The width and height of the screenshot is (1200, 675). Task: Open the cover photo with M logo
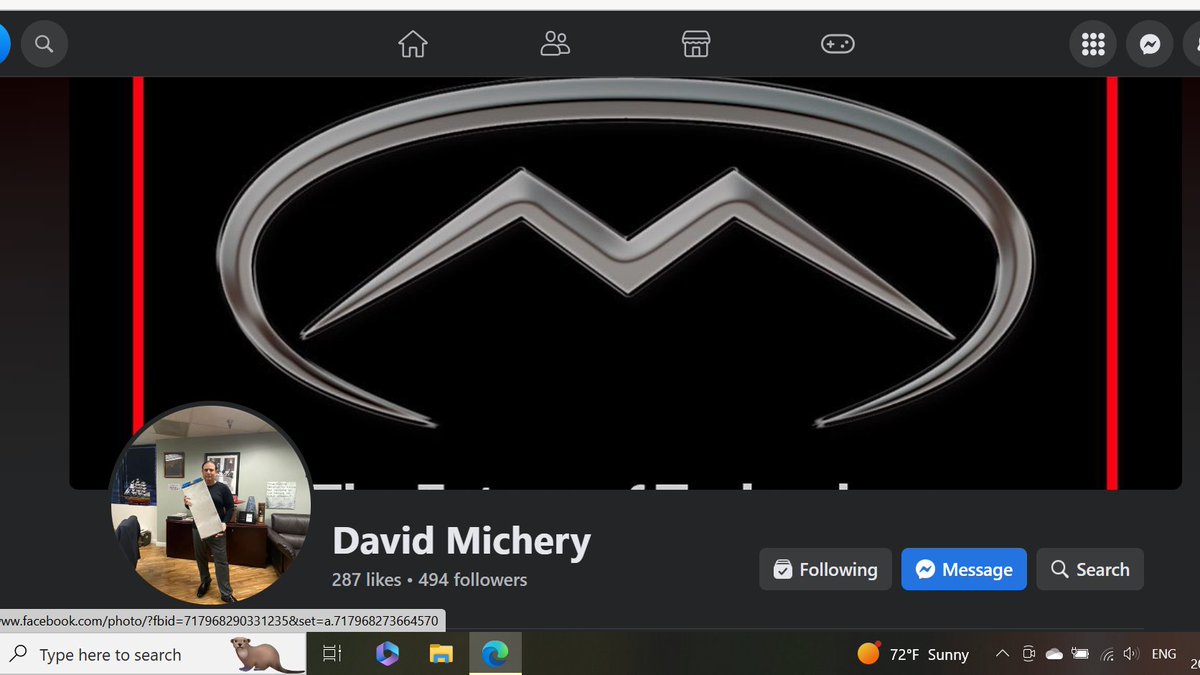(x=625, y=284)
